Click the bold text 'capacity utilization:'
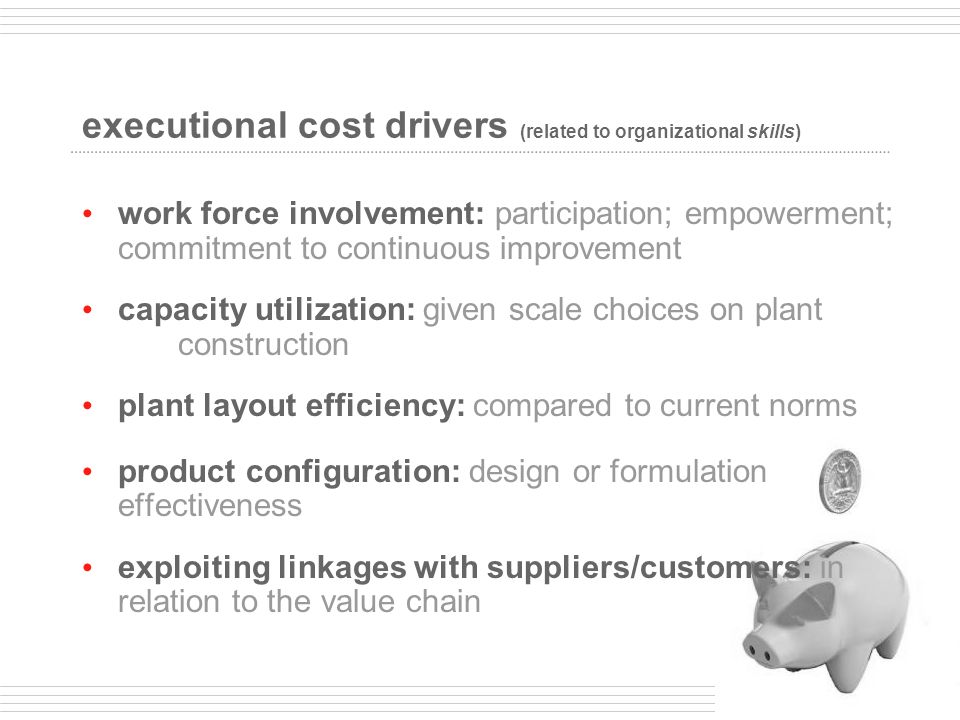The image size is (960, 720). point(266,310)
